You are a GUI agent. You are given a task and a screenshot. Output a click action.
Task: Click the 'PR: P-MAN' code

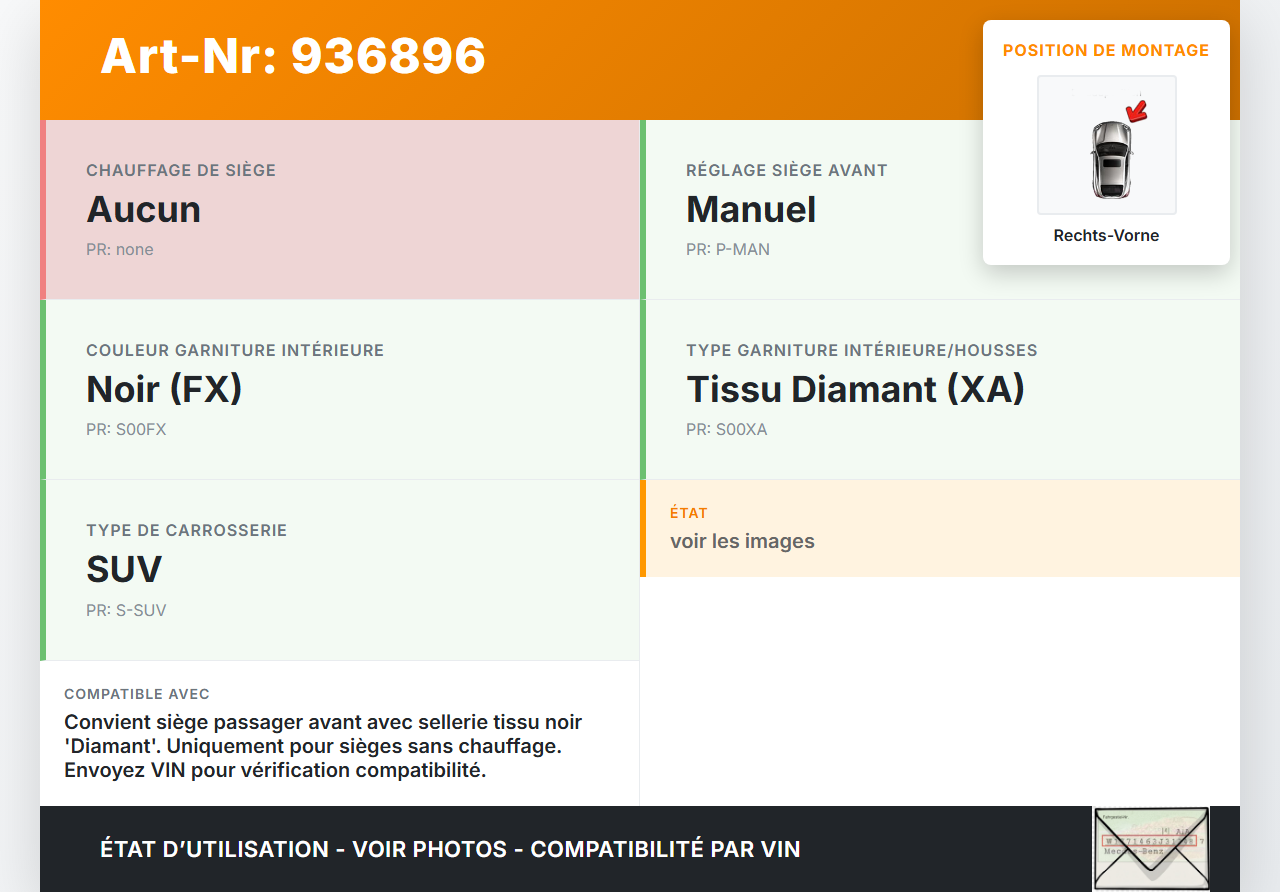728,250
